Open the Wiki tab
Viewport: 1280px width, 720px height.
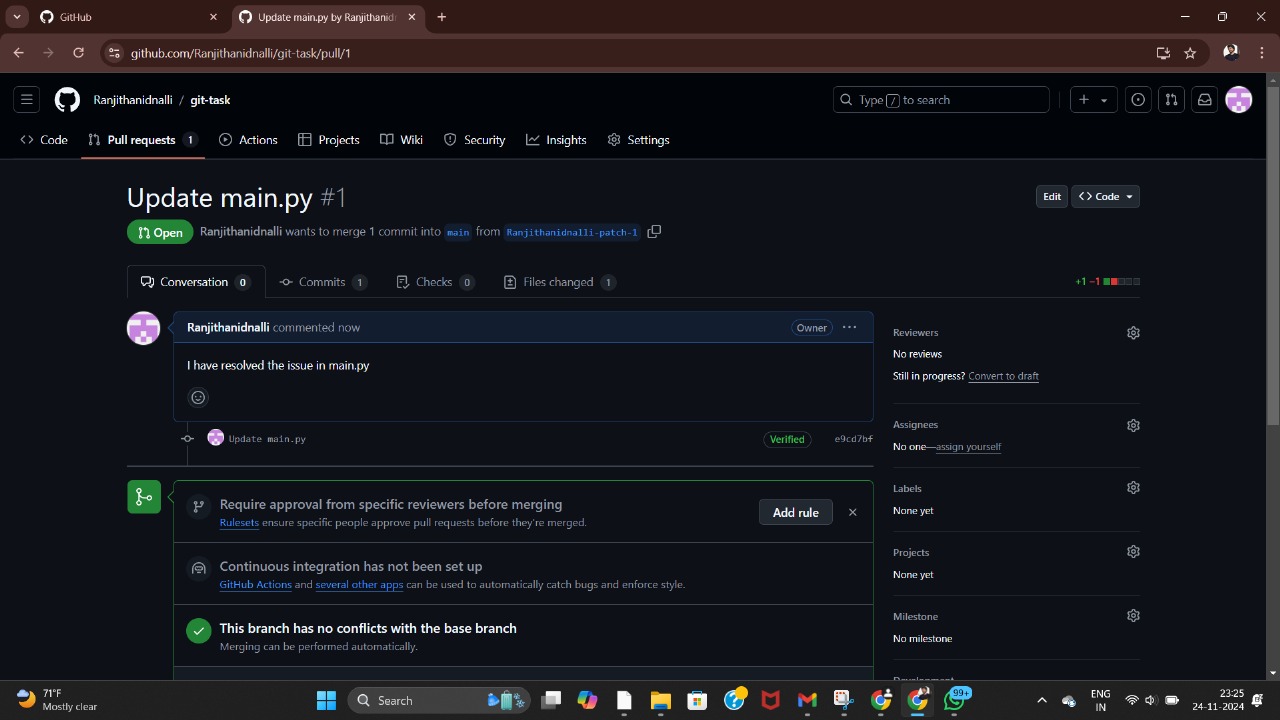click(x=402, y=140)
